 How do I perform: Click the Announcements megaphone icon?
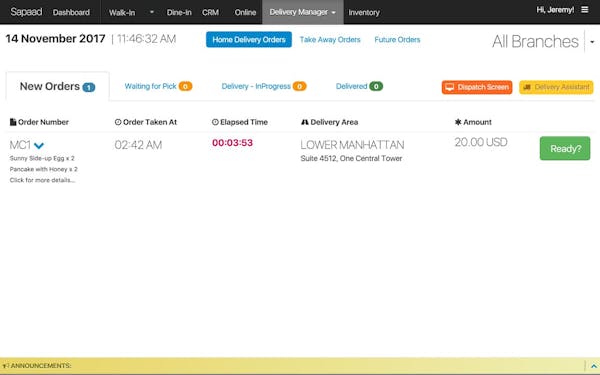click(5, 366)
